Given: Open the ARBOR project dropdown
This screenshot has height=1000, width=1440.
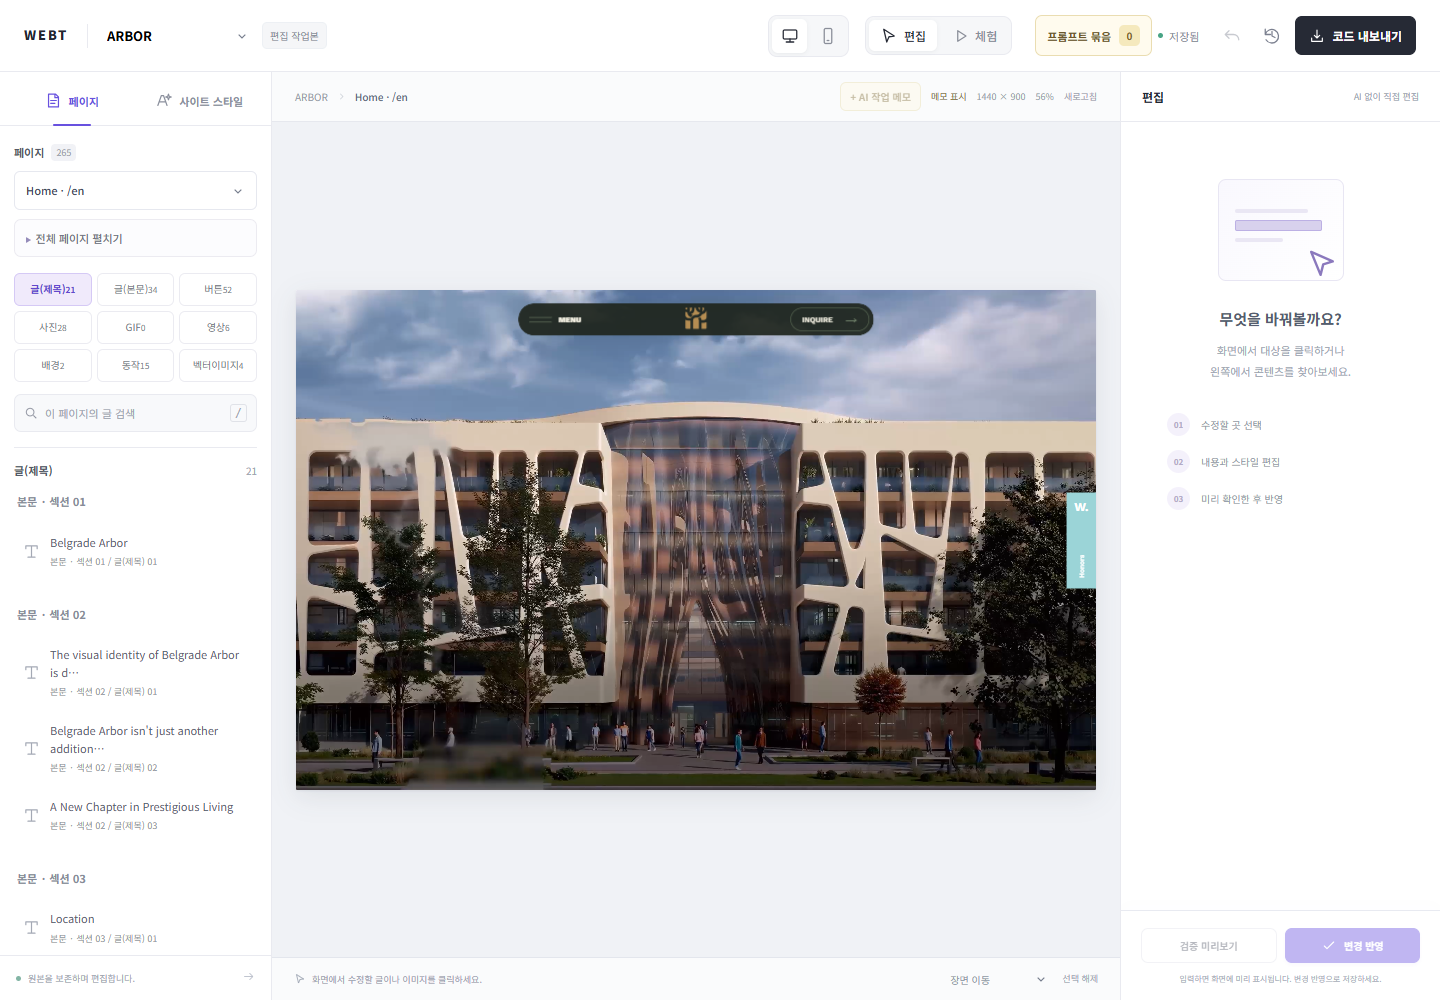Looking at the screenshot, I should tap(176, 36).
